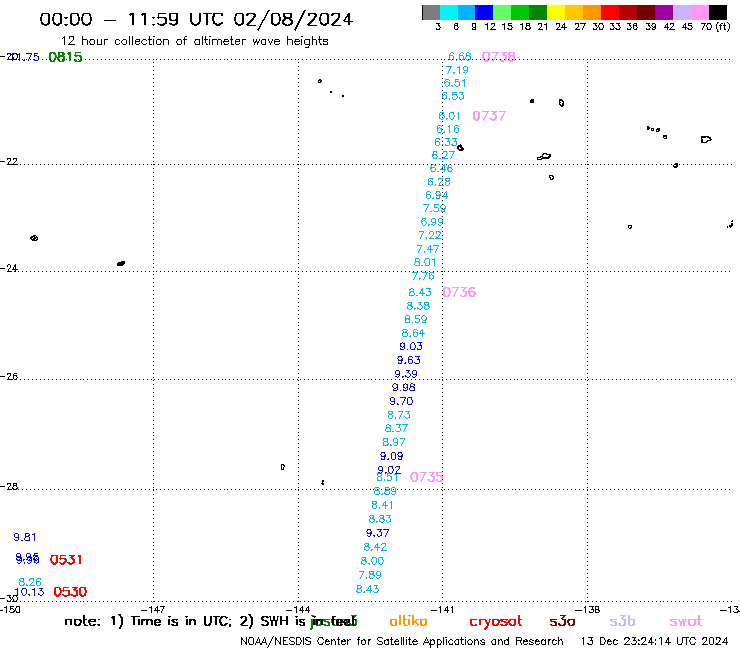Select the yellow legend color swatch
The width and height of the screenshot is (740, 650).
coord(556,12)
